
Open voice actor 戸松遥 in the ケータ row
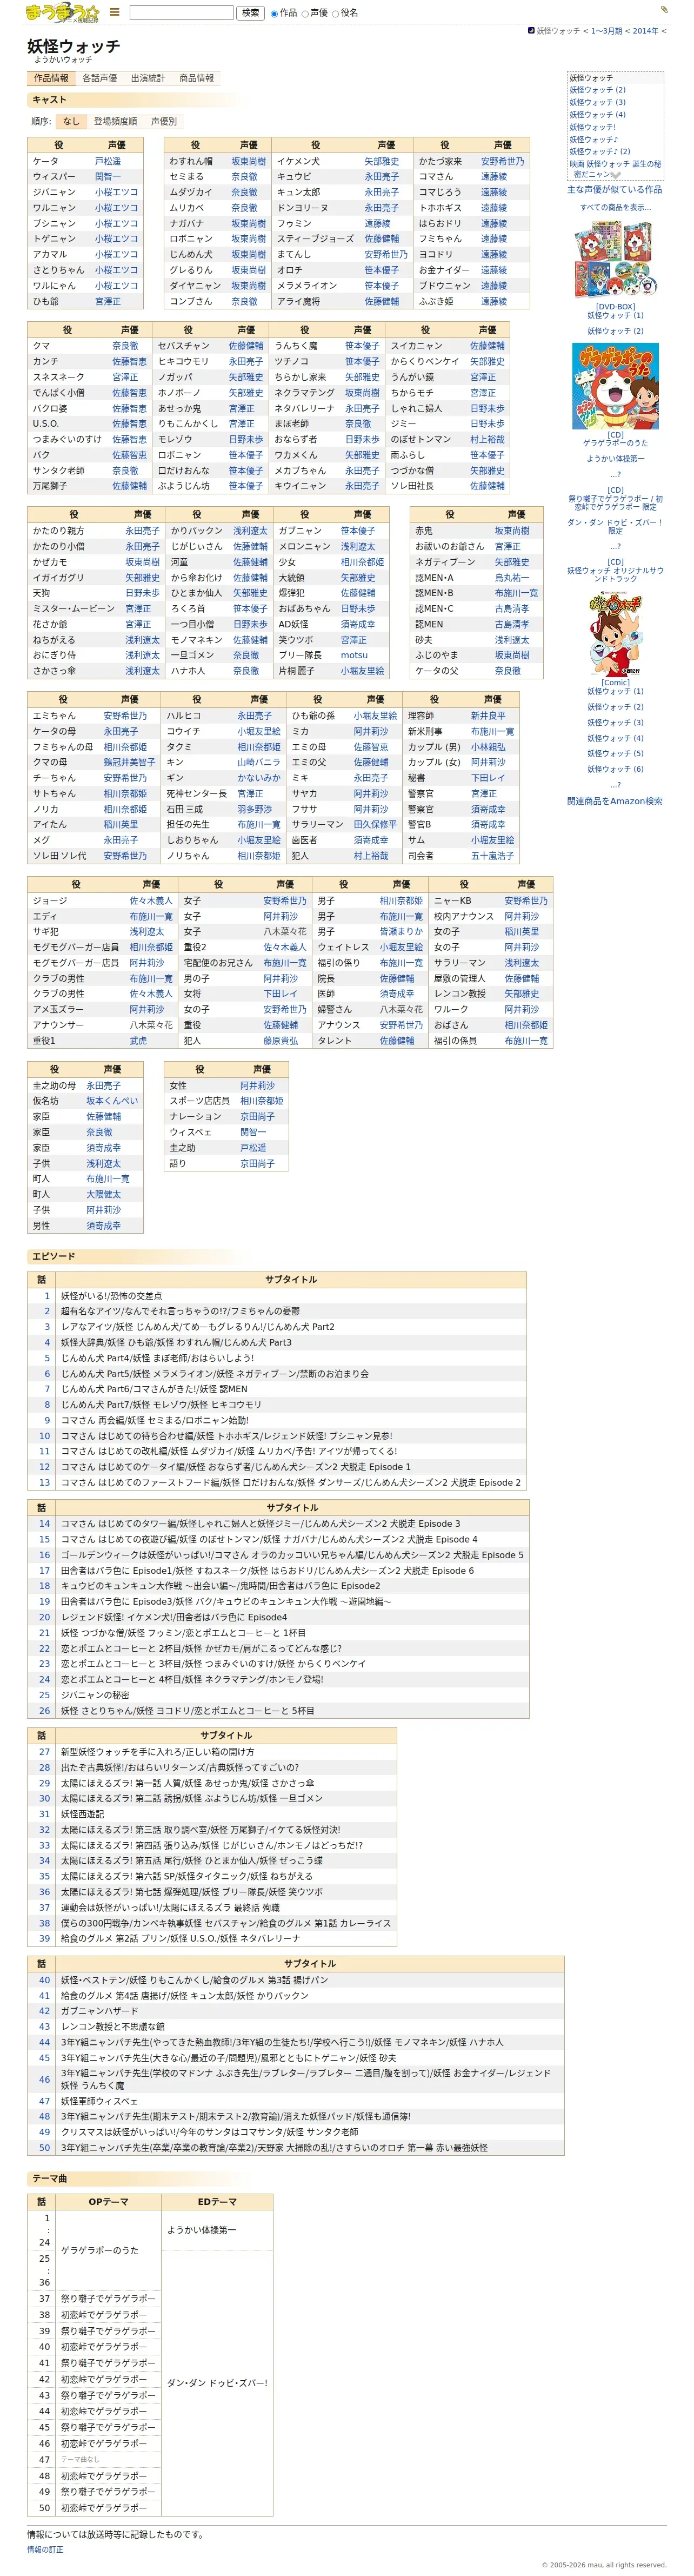click(x=108, y=161)
